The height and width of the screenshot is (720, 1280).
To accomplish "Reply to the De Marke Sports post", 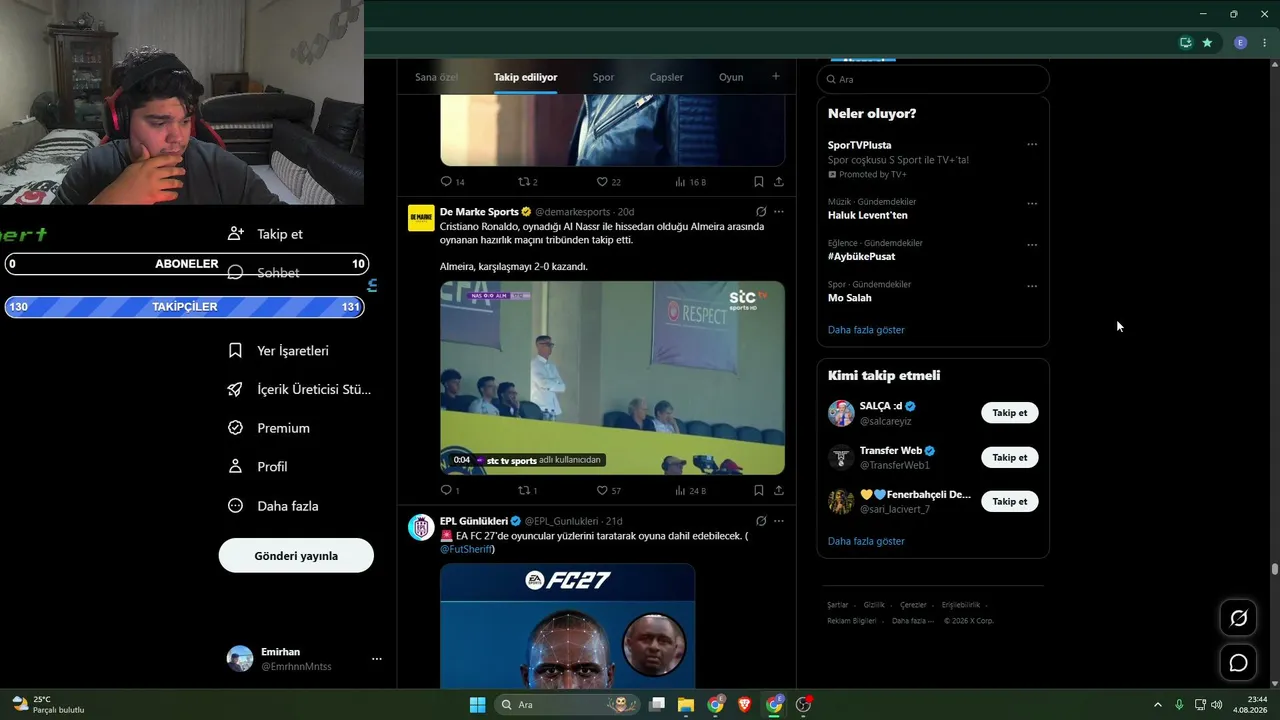I will point(446,491).
